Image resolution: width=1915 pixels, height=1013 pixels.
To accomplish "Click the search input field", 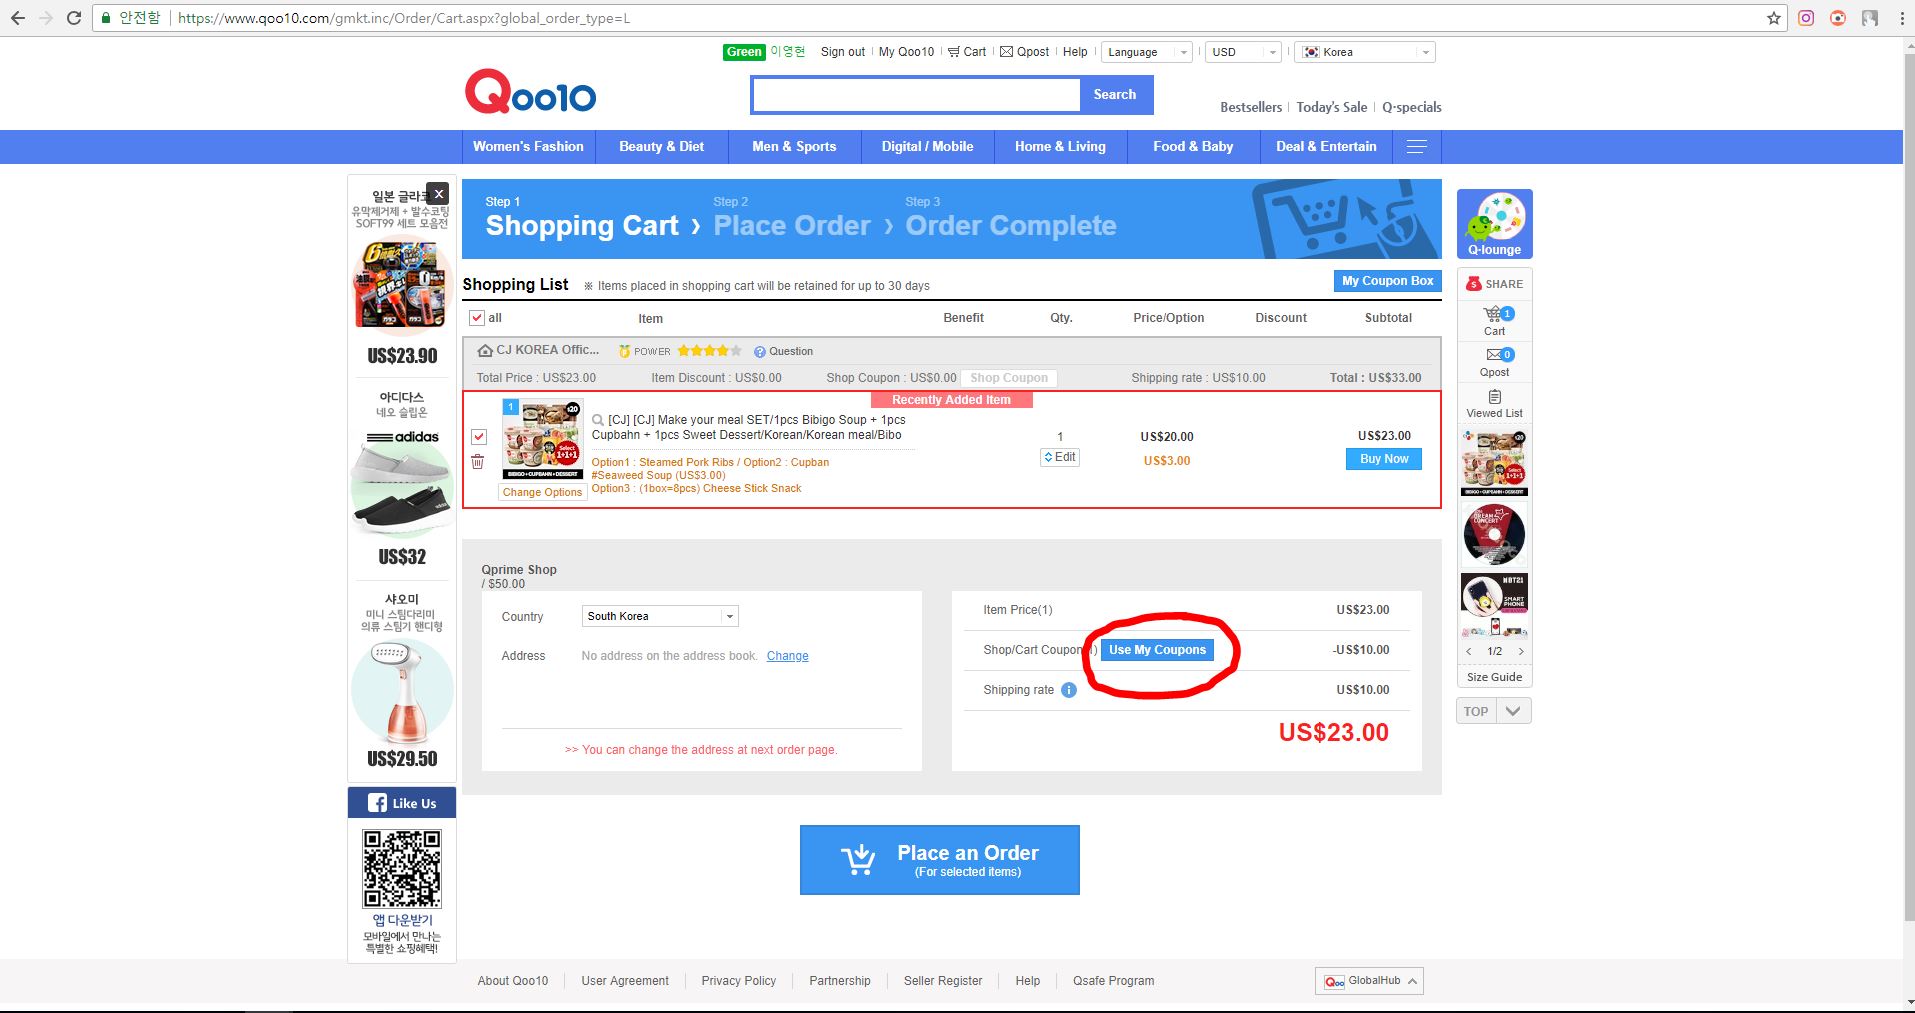I will (x=916, y=95).
